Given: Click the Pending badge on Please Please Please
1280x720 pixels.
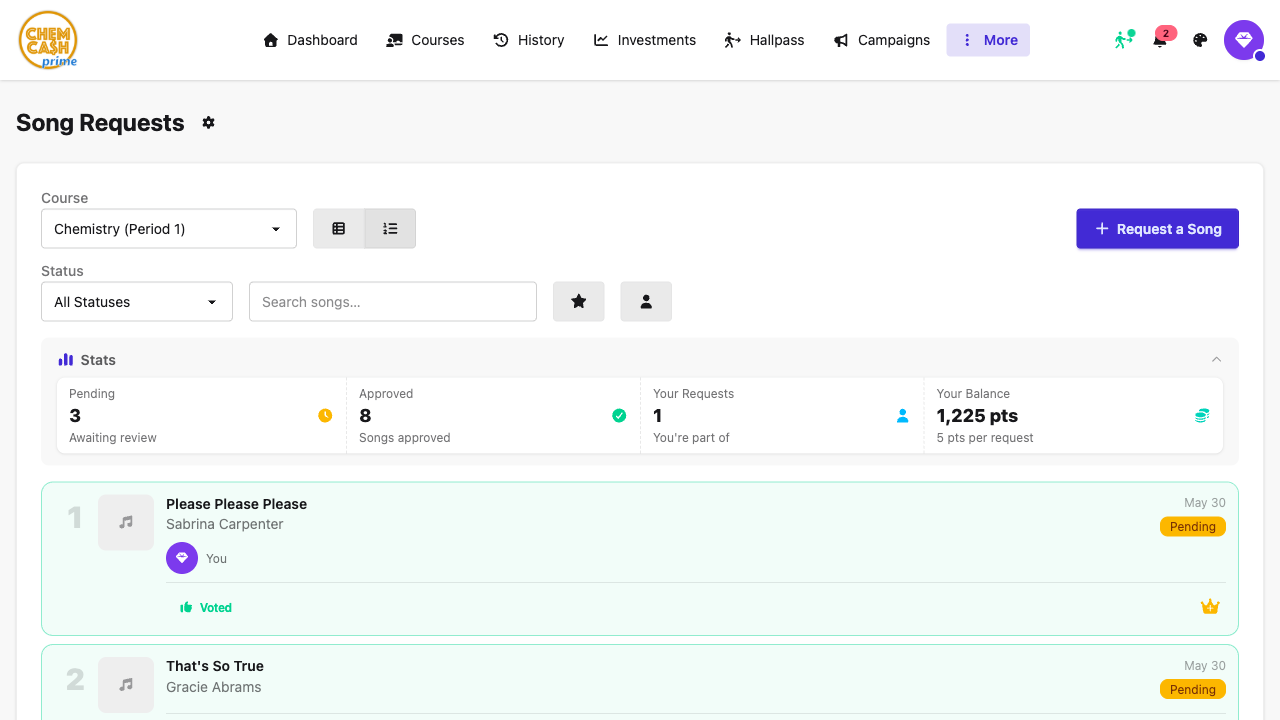Looking at the screenshot, I should click(x=1193, y=527).
